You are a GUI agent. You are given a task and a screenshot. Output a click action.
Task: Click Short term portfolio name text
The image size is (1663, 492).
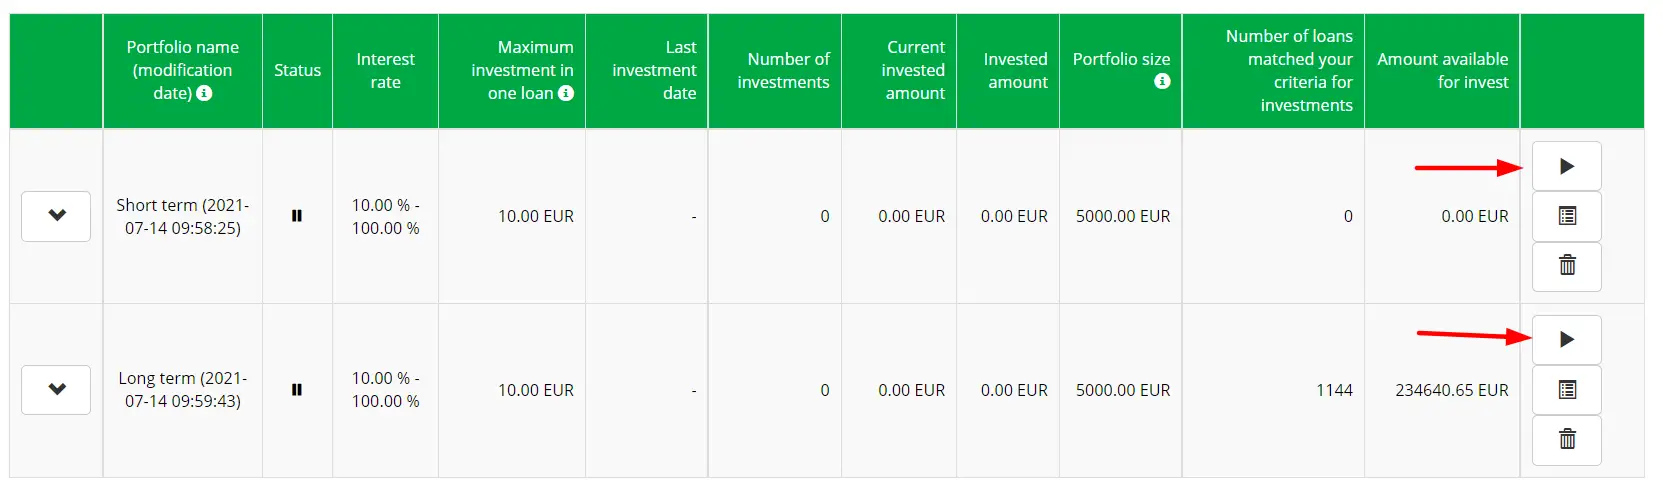click(x=183, y=216)
